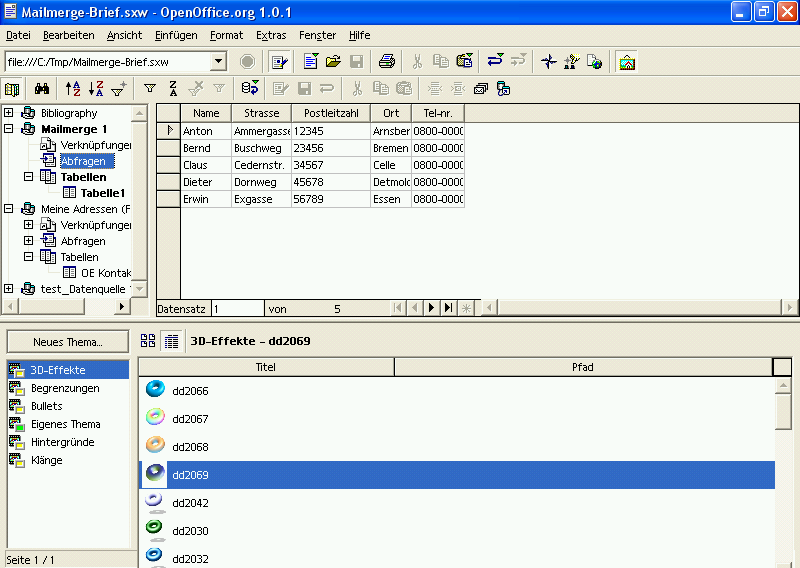Sort records ascending with A-Z icon
Screen dimensions: 800x568
click(73, 89)
